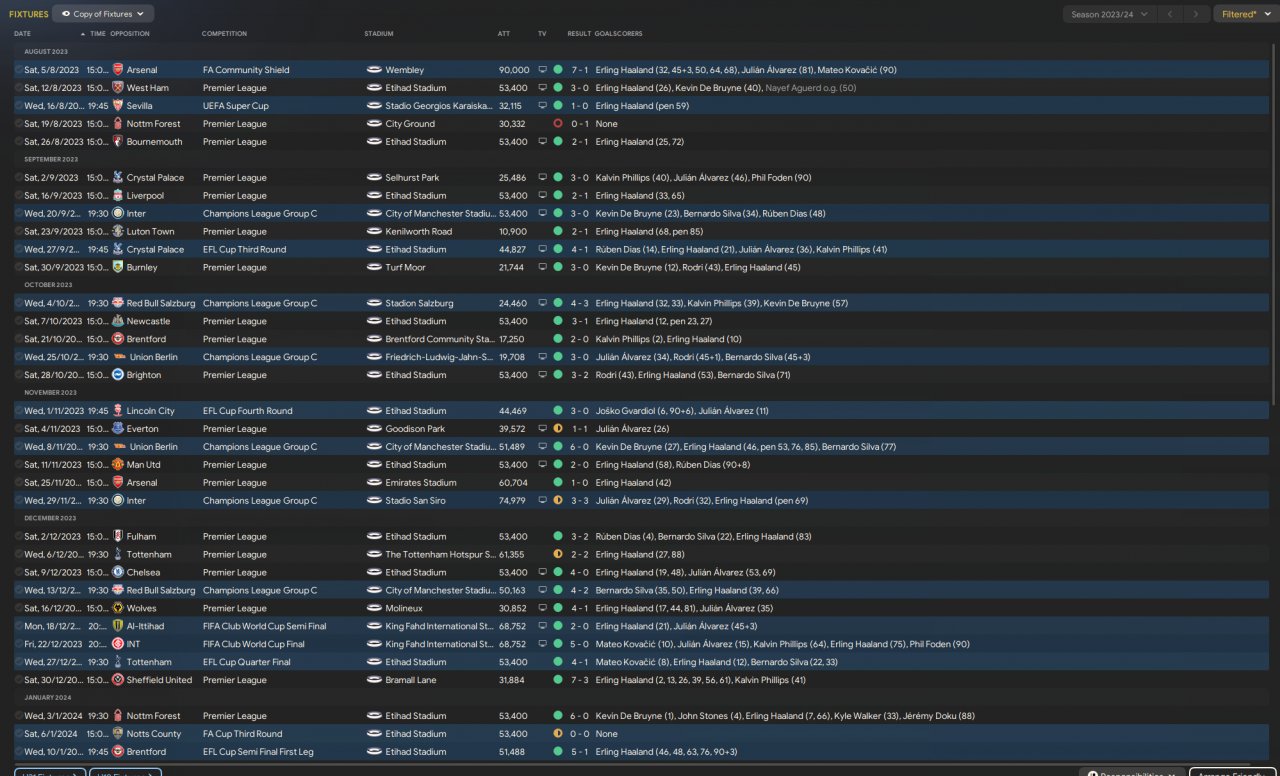Go to the next season arrow
This screenshot has width=1280, height=776.
[1195, 14]
